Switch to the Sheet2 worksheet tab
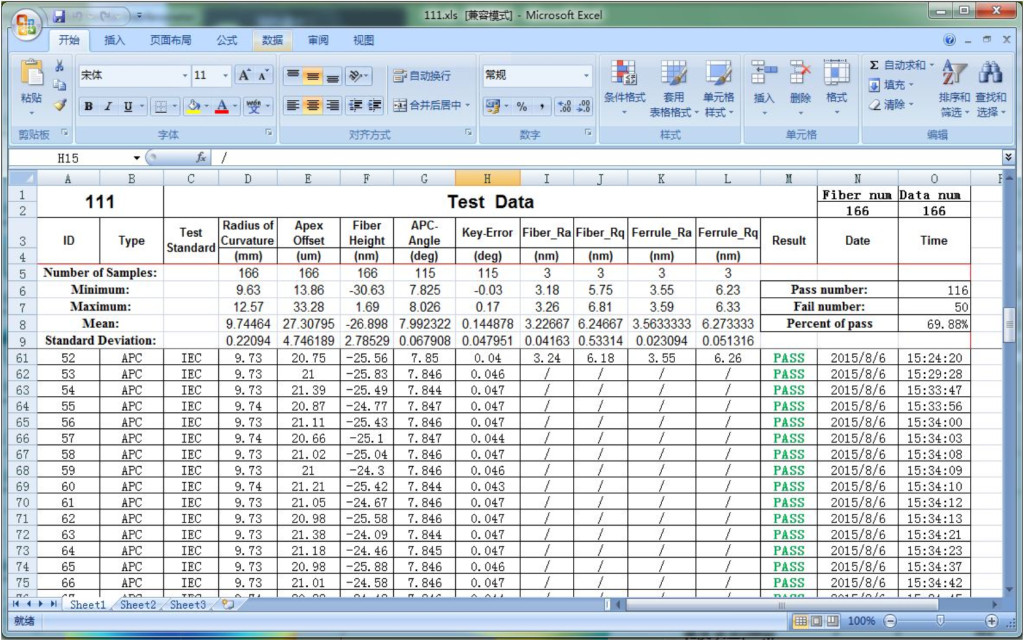 click(x=138, y=604)
